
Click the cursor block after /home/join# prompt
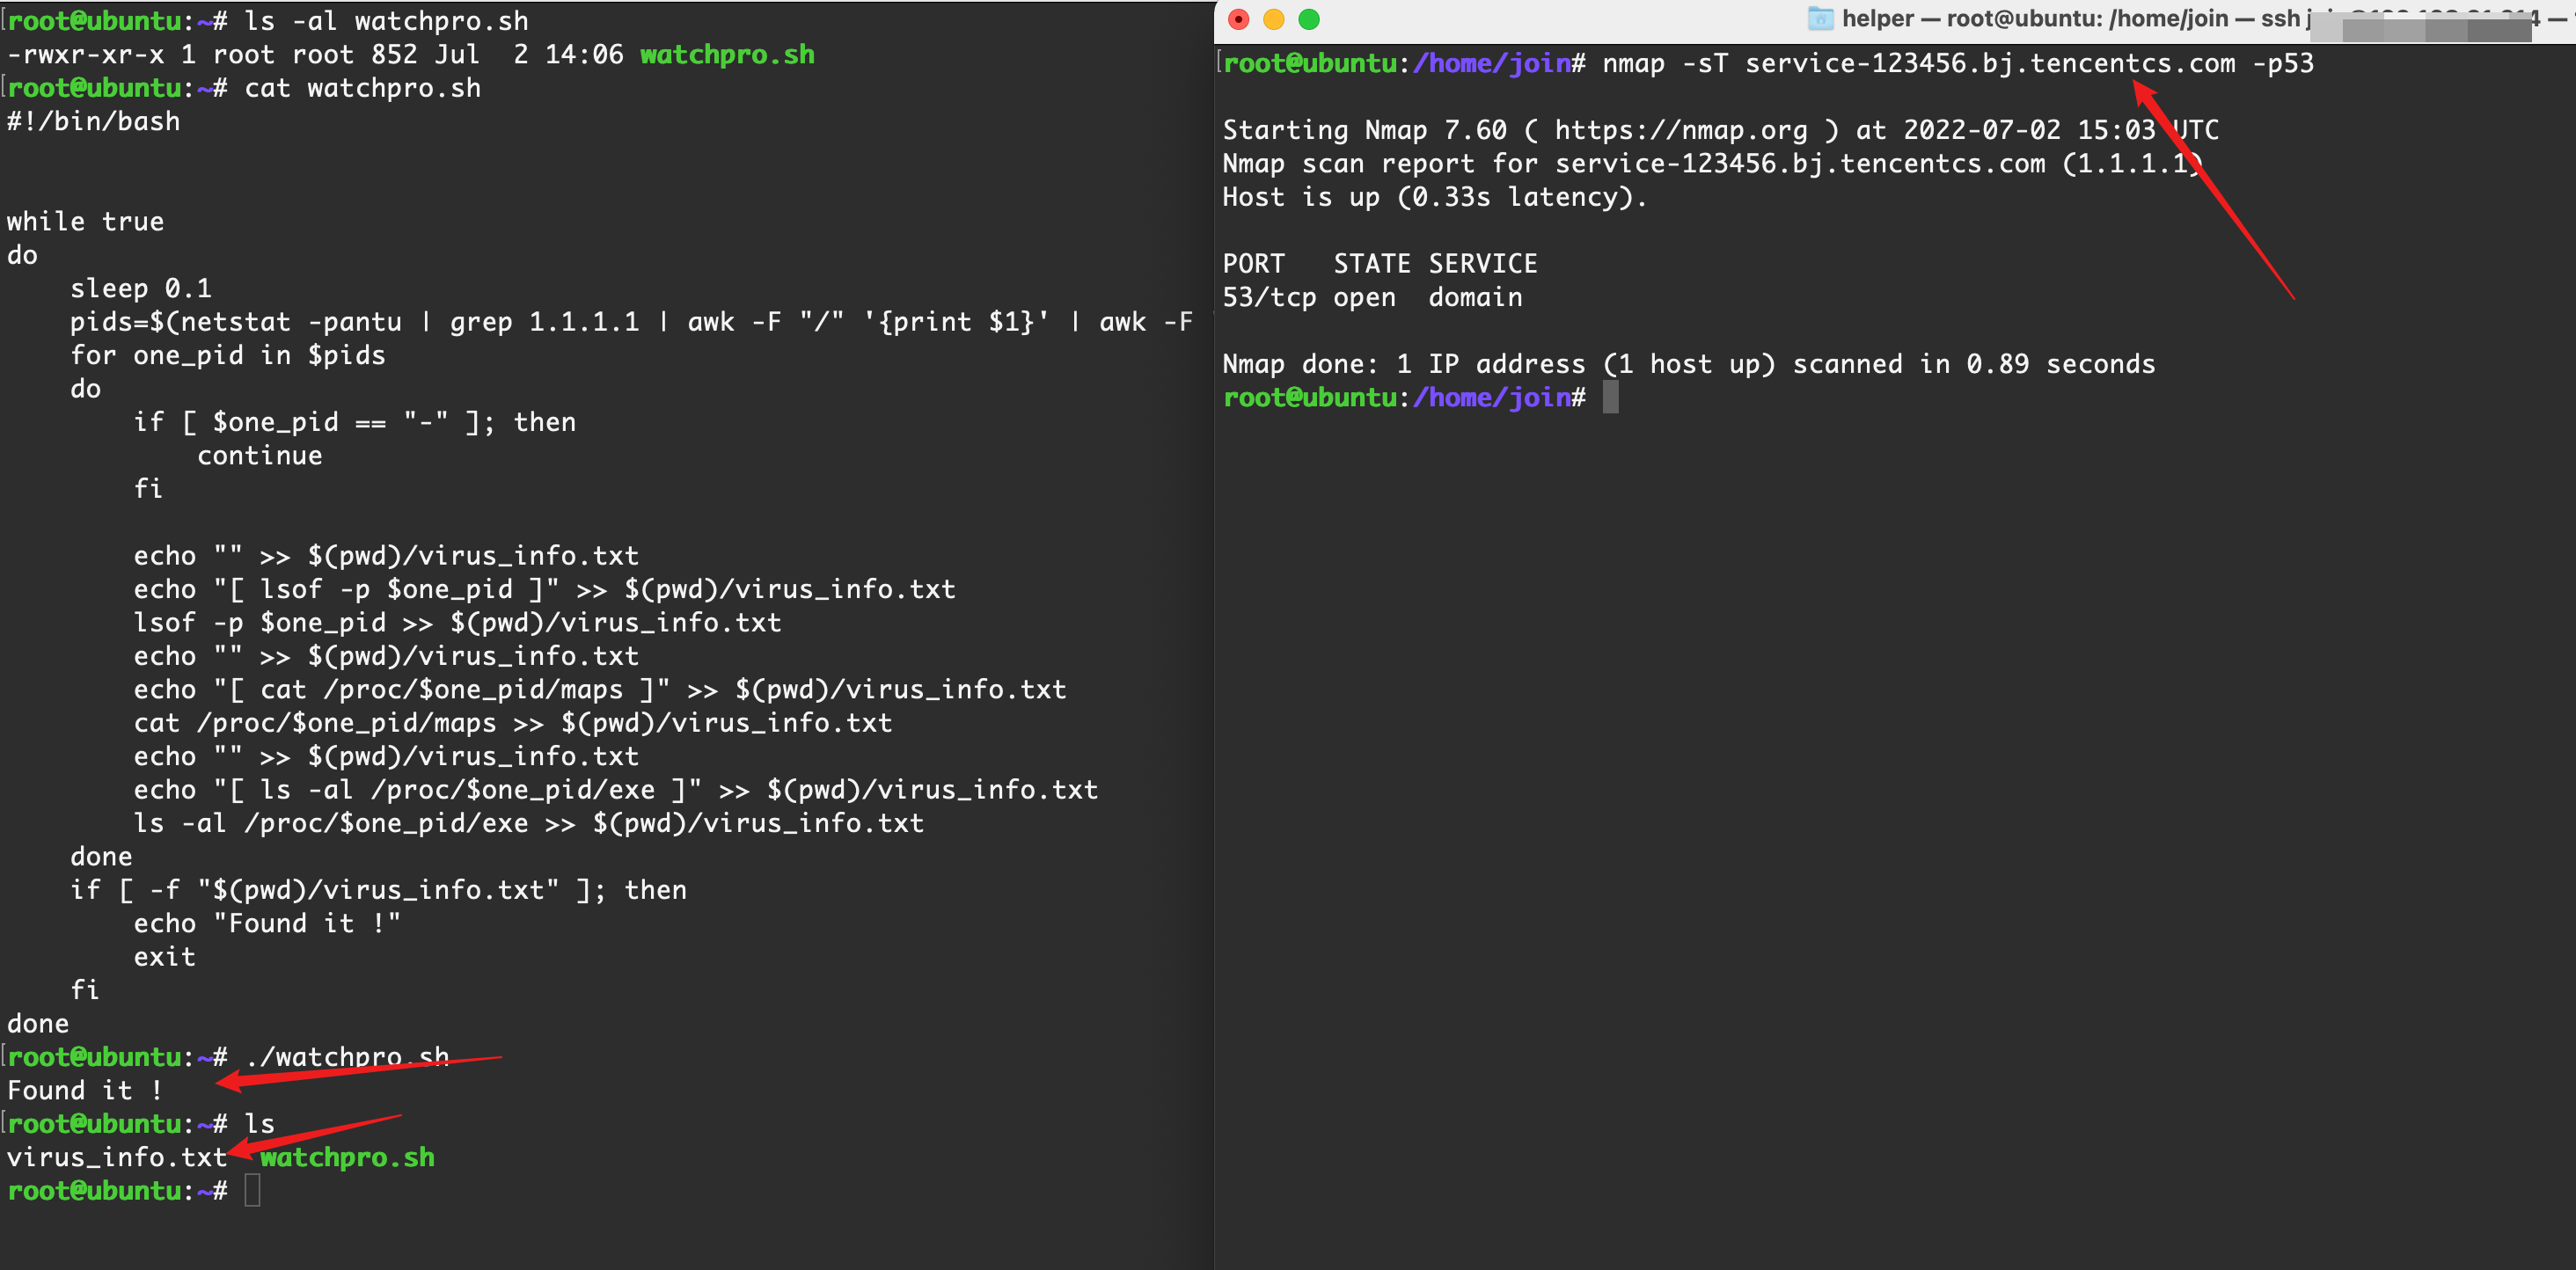click(x=1610, y=397)
